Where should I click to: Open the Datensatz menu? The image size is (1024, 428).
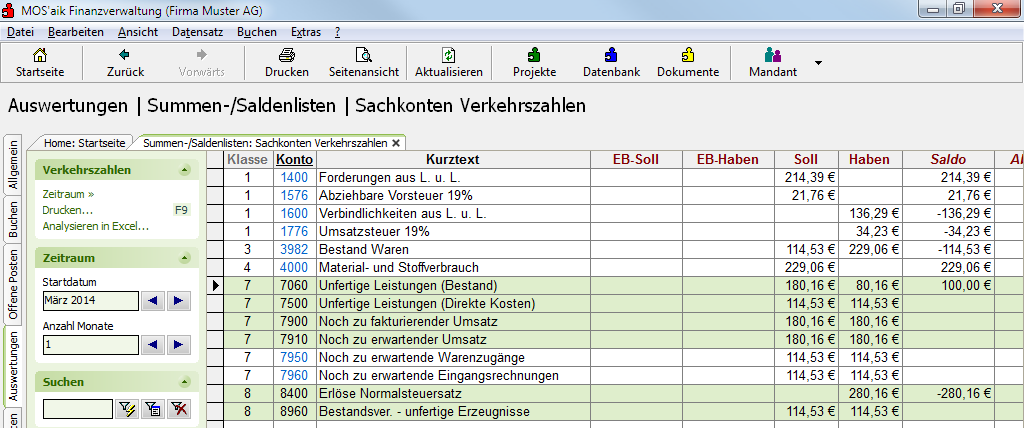pos(198,32)
